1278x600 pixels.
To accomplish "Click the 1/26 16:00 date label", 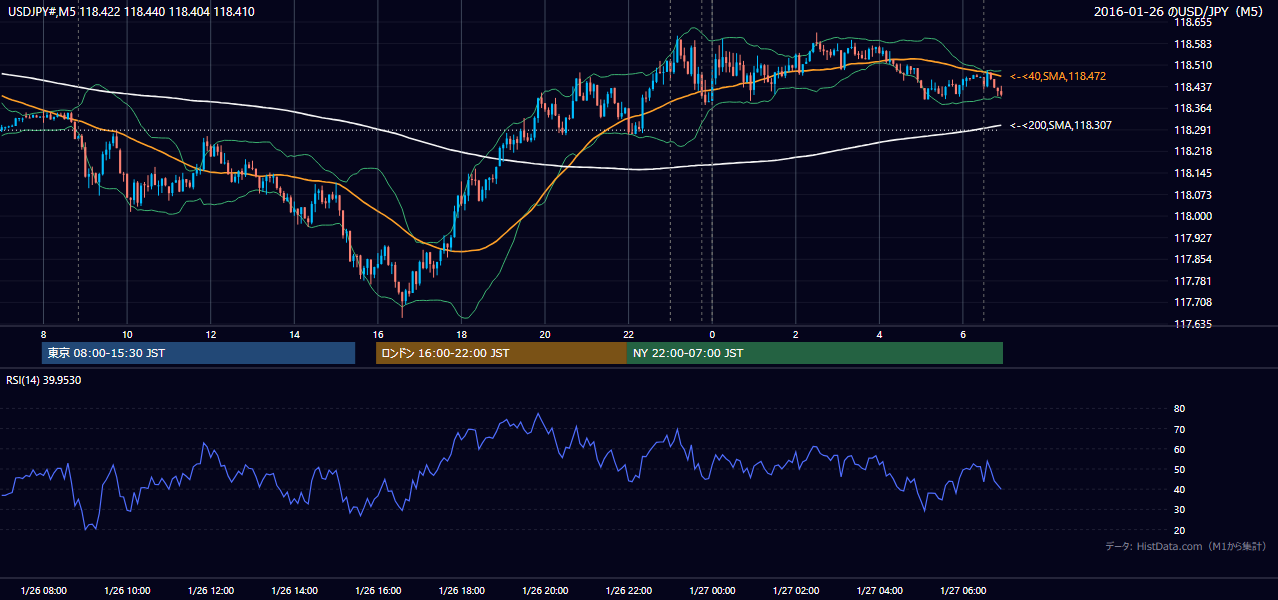I will 377,590.
